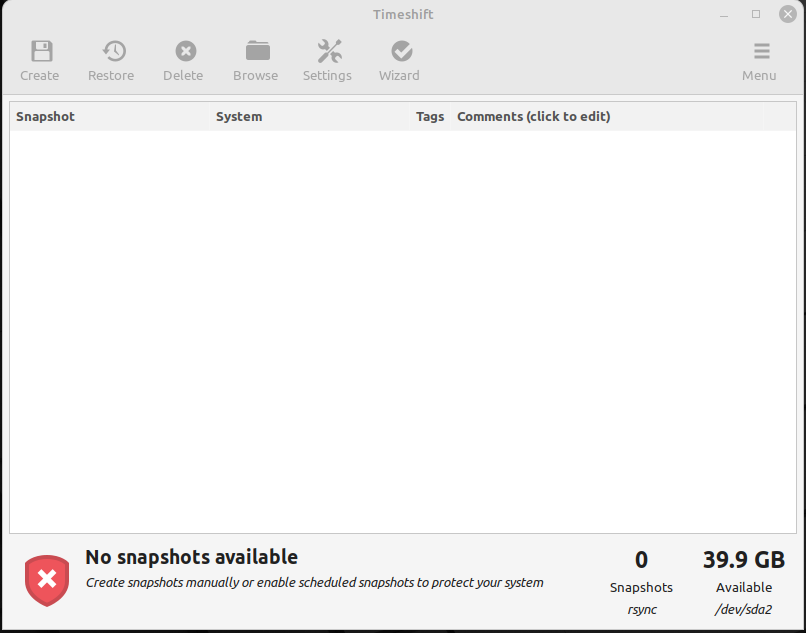Click the snapshot count showing 0
The image size is (806, 633).
click(641, 560)
